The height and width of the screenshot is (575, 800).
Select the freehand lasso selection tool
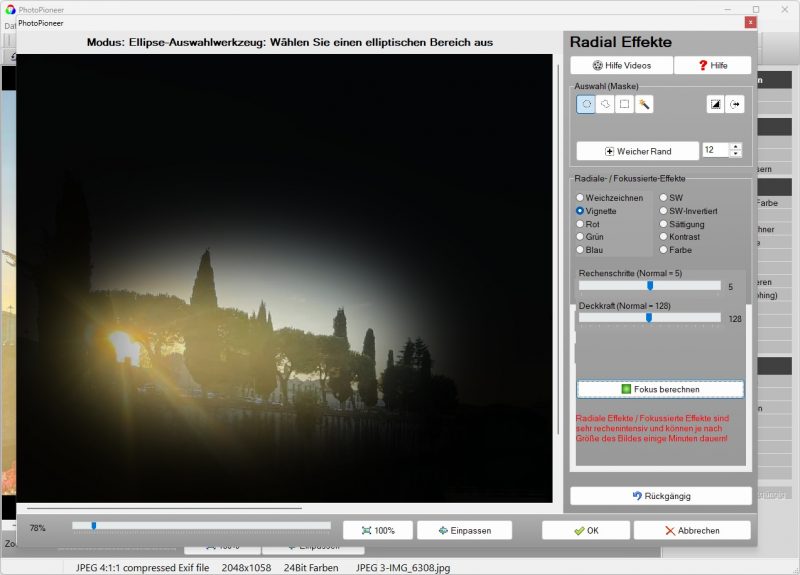pos(605,104)
